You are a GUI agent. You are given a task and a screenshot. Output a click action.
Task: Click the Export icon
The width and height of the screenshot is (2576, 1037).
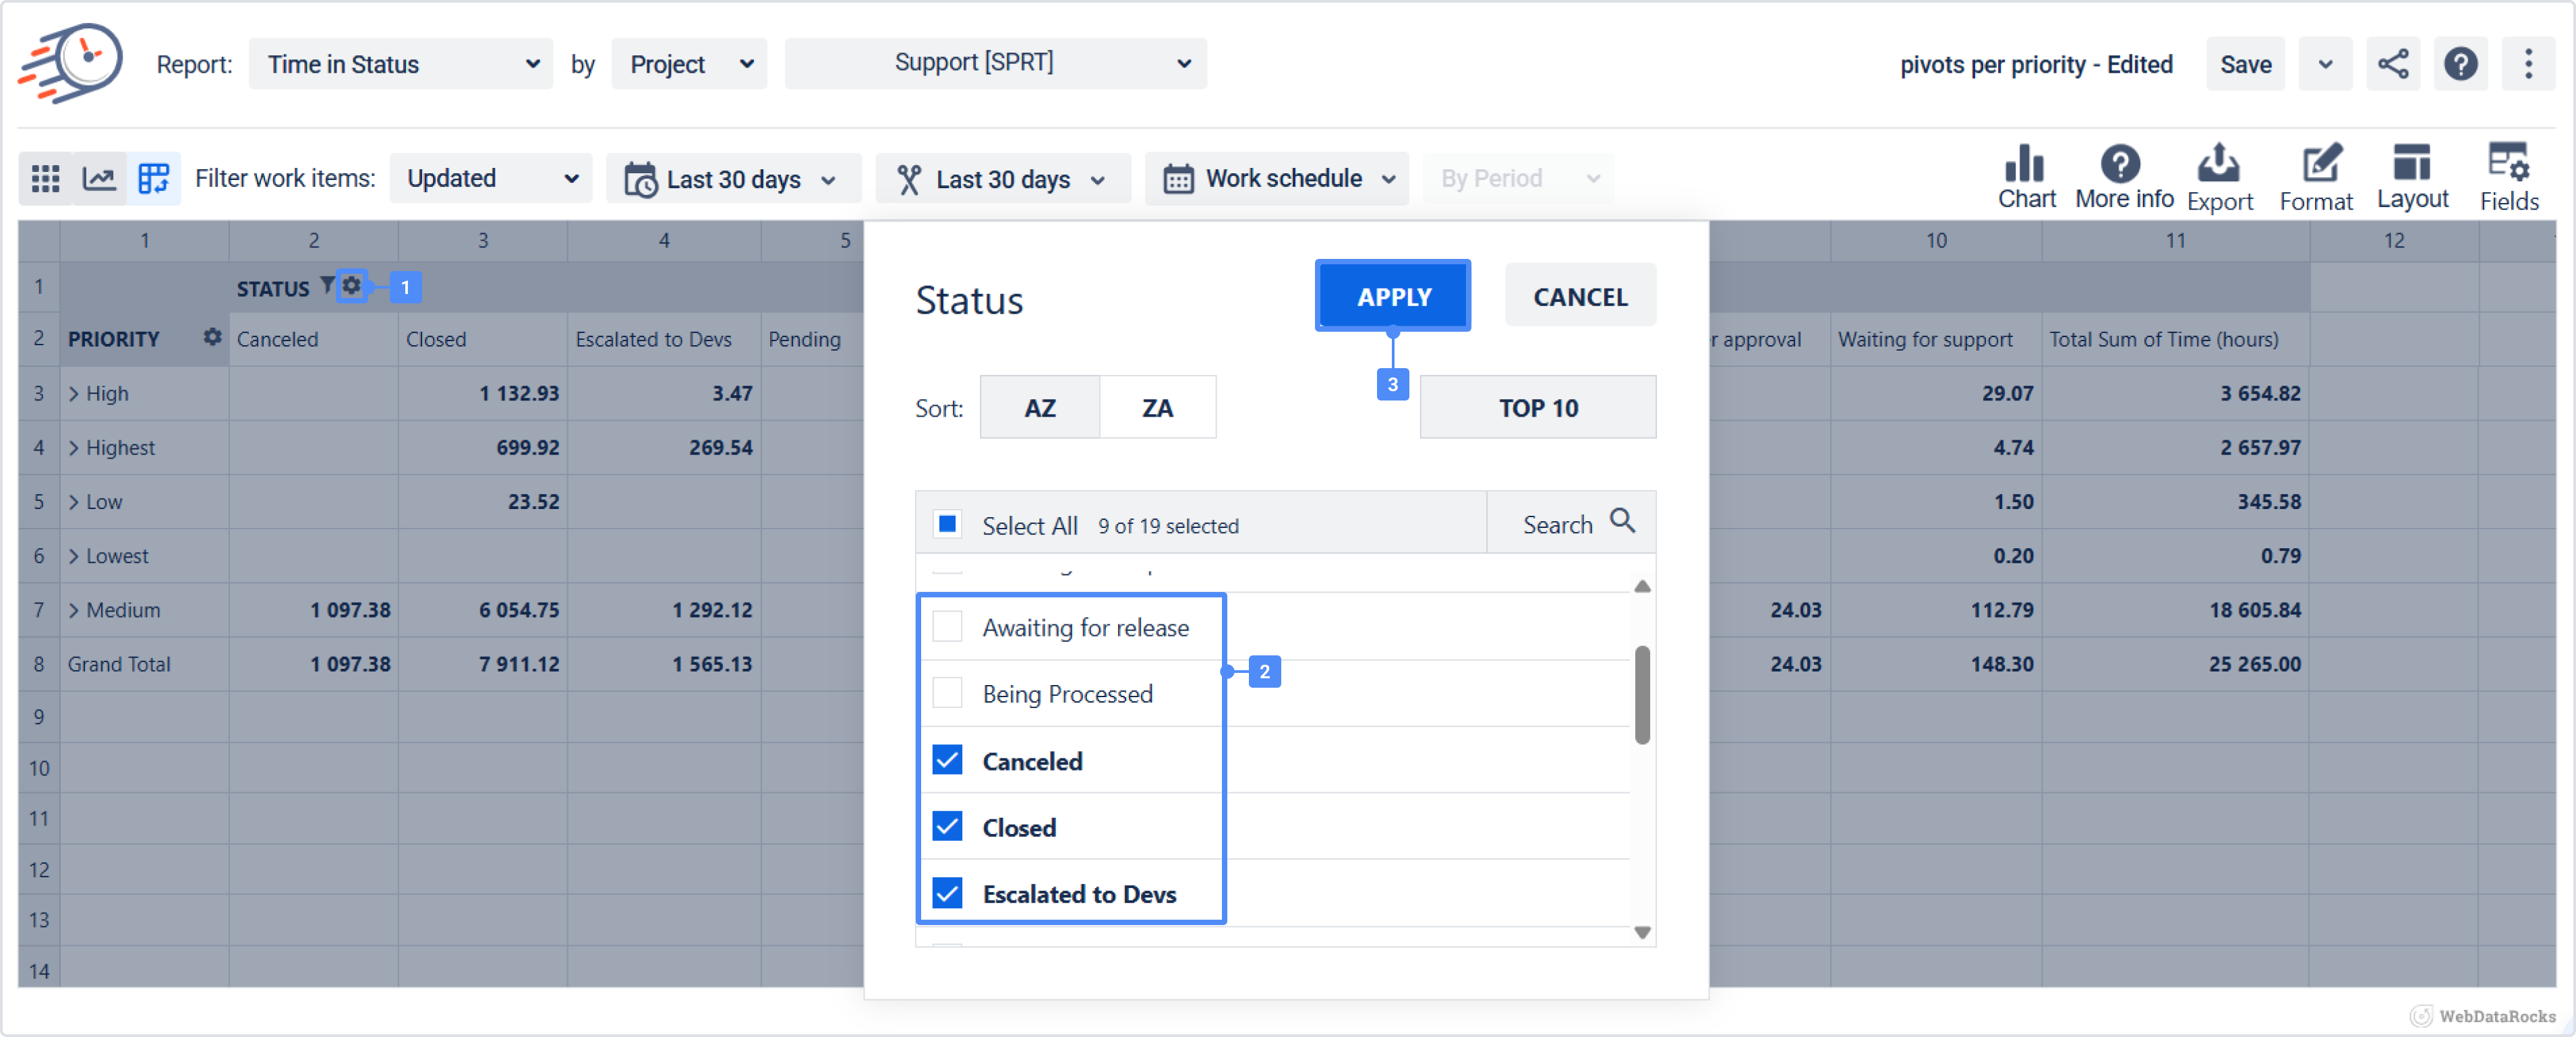pos(2219,163)
